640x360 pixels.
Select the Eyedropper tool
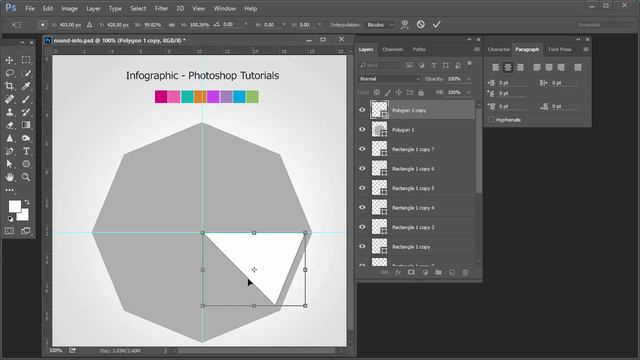(26, 86)
